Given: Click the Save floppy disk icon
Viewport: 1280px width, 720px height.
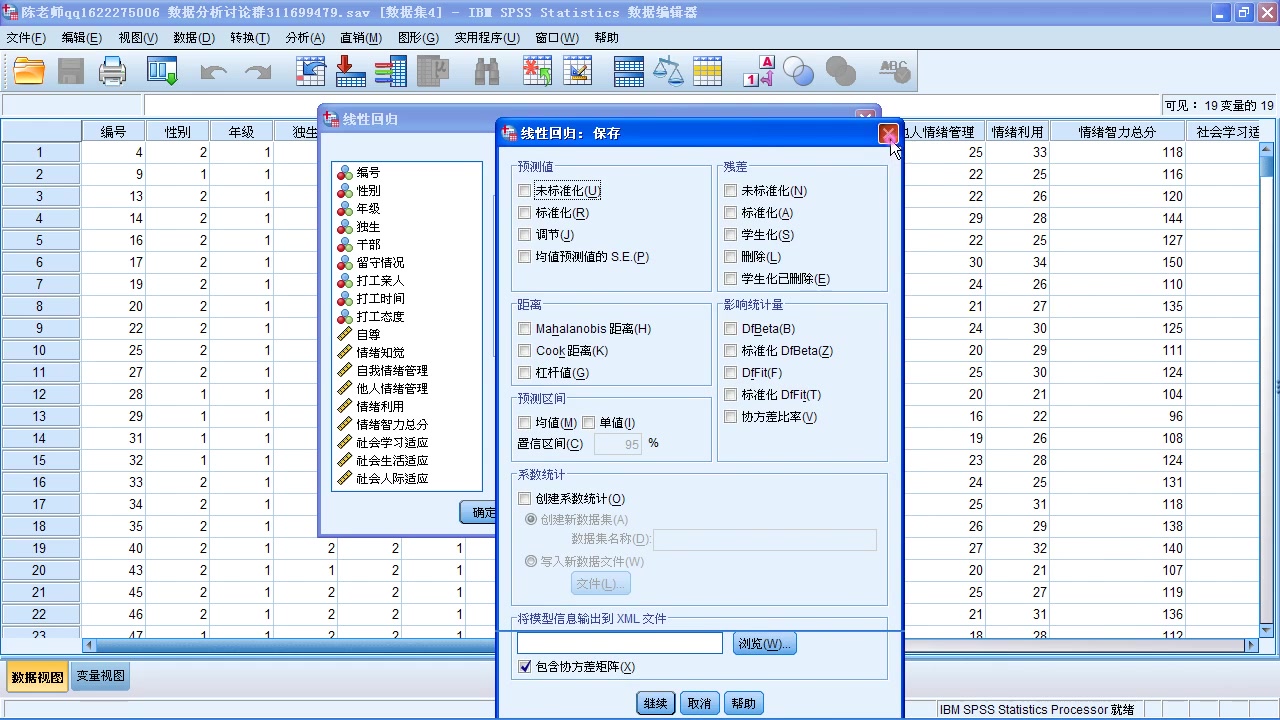Looking at the screenshot, I should 71,71.
